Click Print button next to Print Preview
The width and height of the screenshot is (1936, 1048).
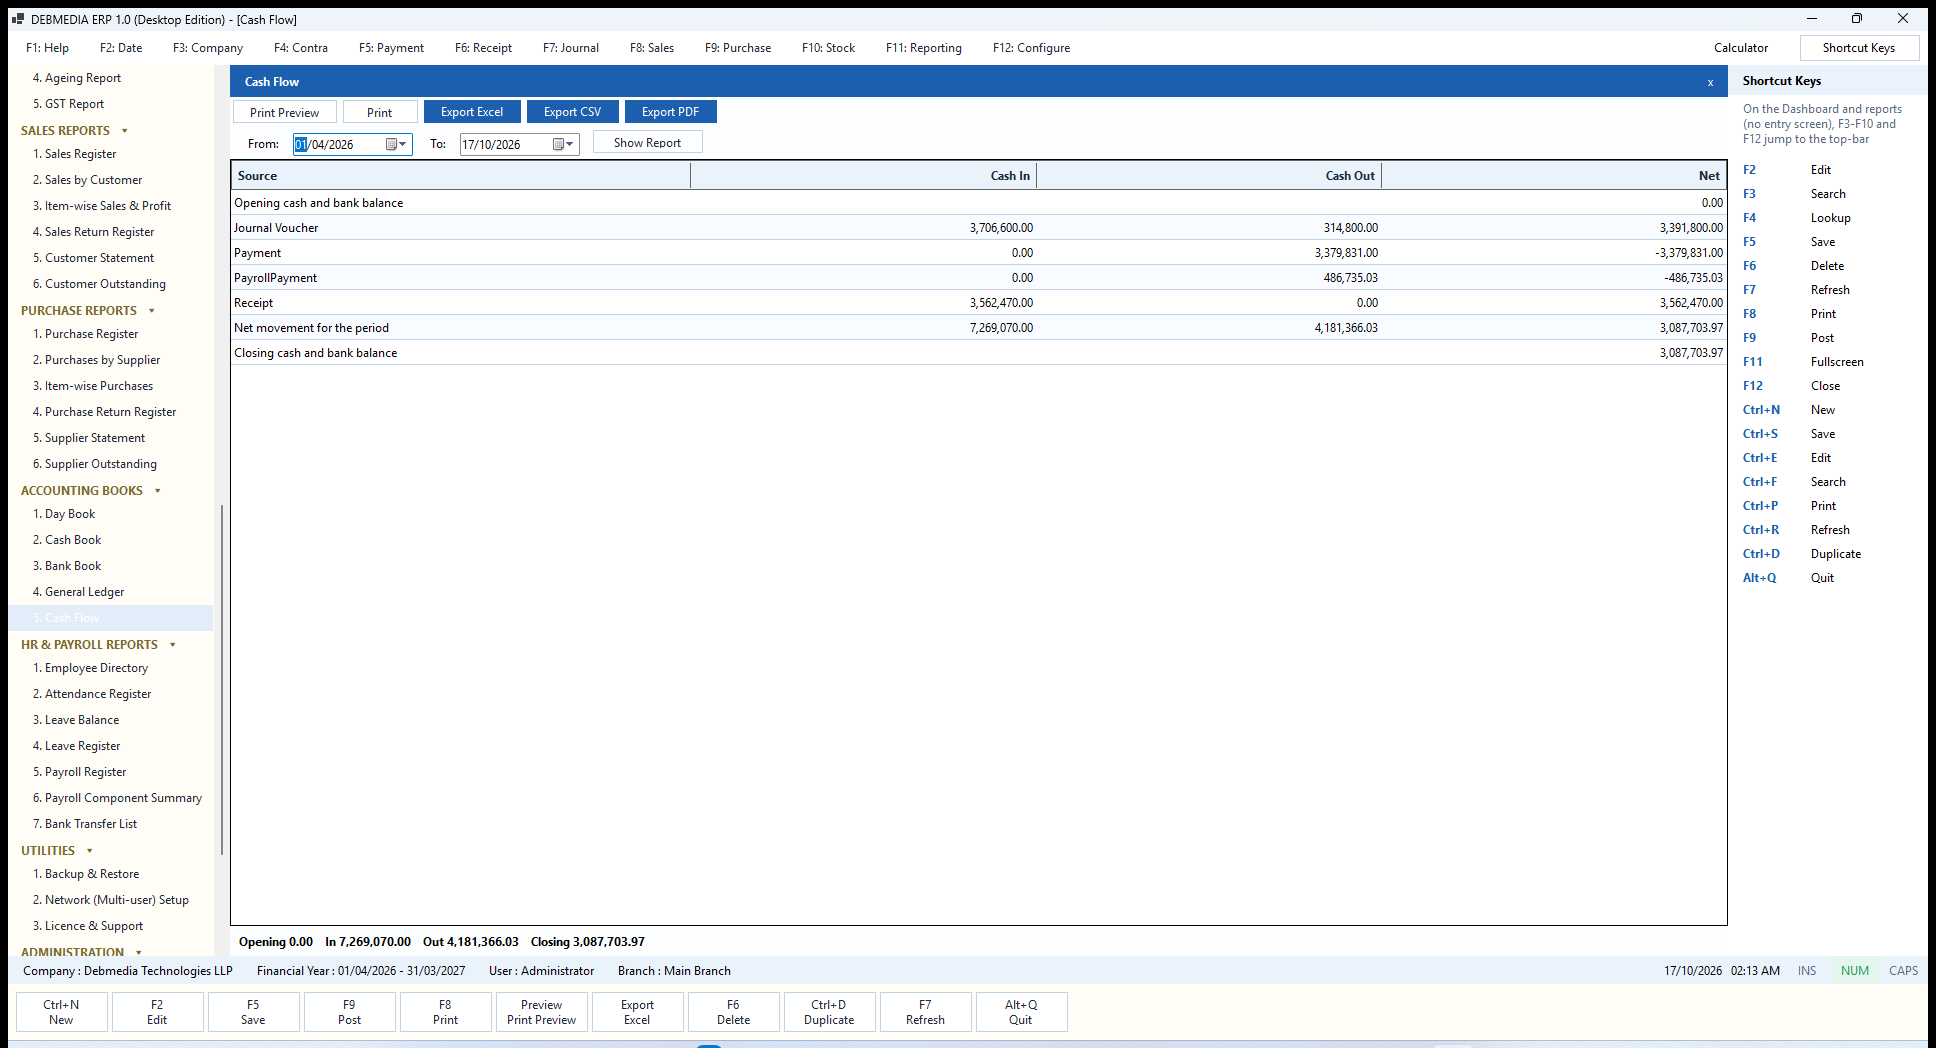[x=379, y=112]
